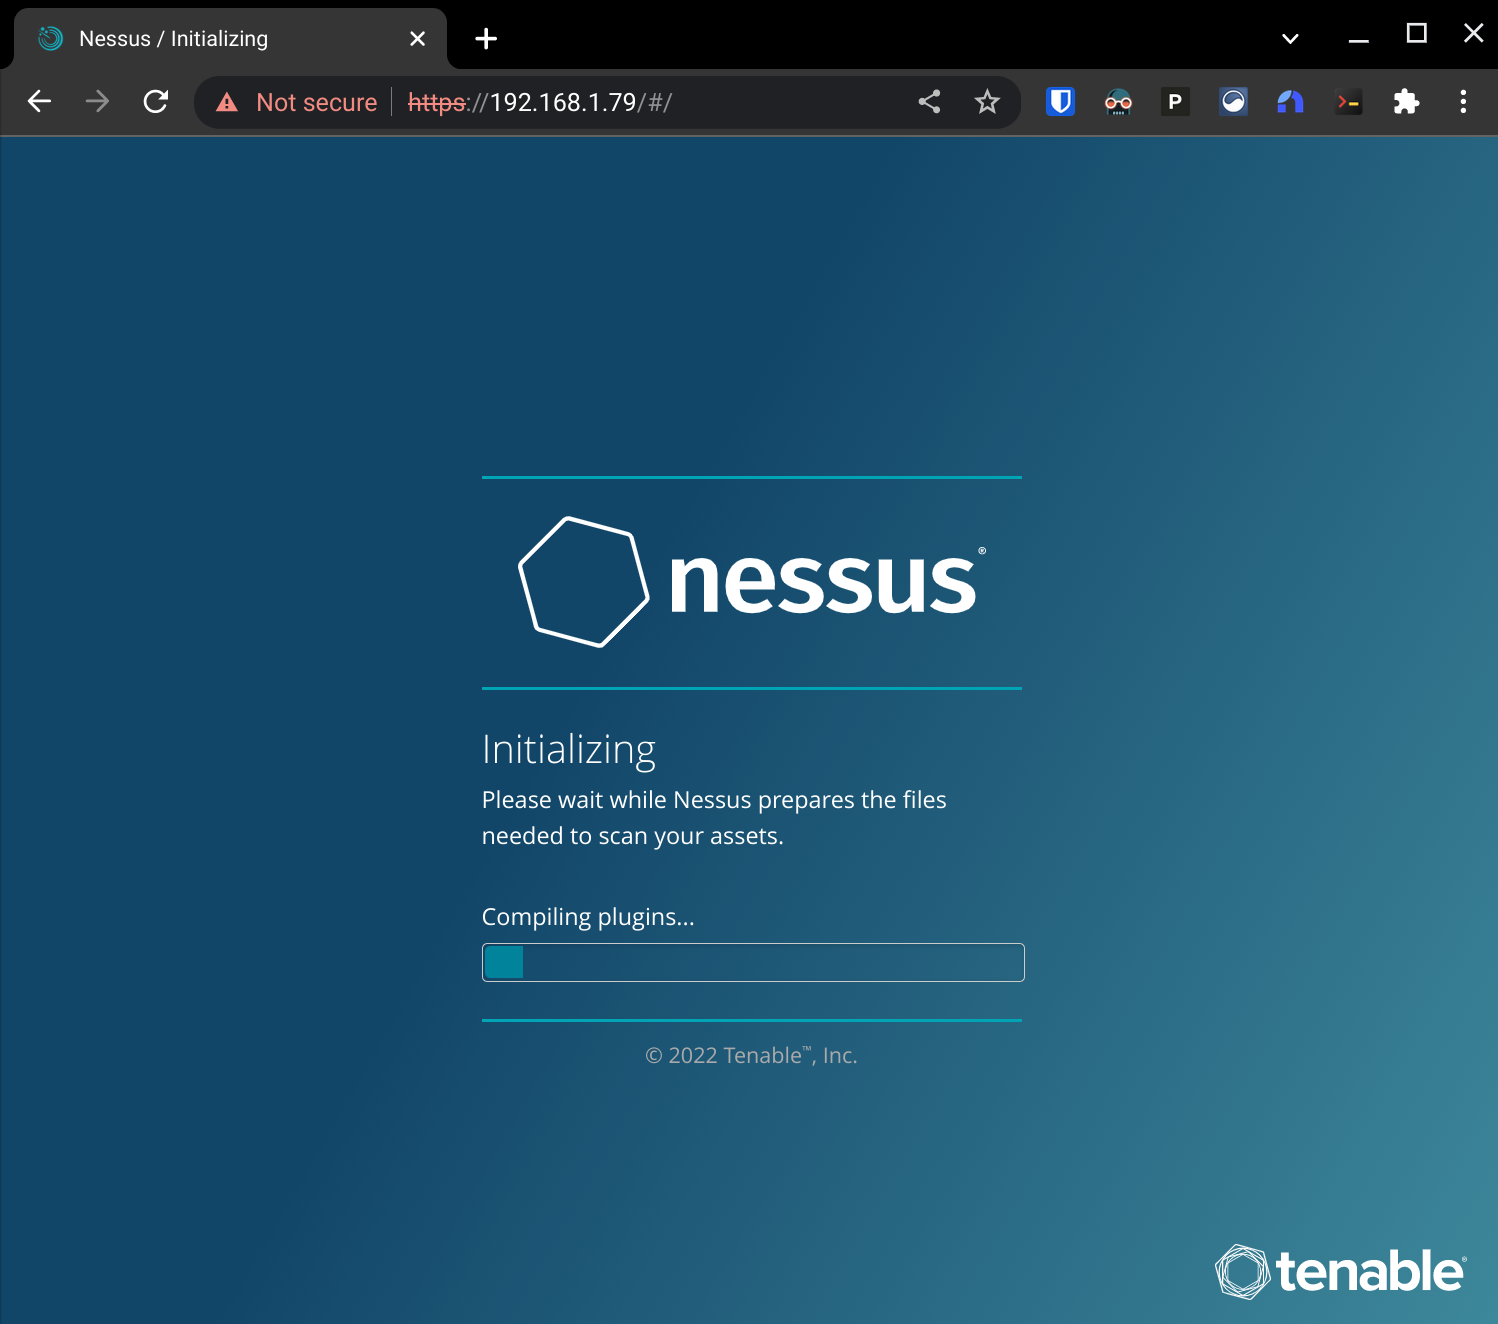Go back to the previous page
The height and width of the screenshot is (1324, 1498).
pyautogui.click(x=39, y=101)
